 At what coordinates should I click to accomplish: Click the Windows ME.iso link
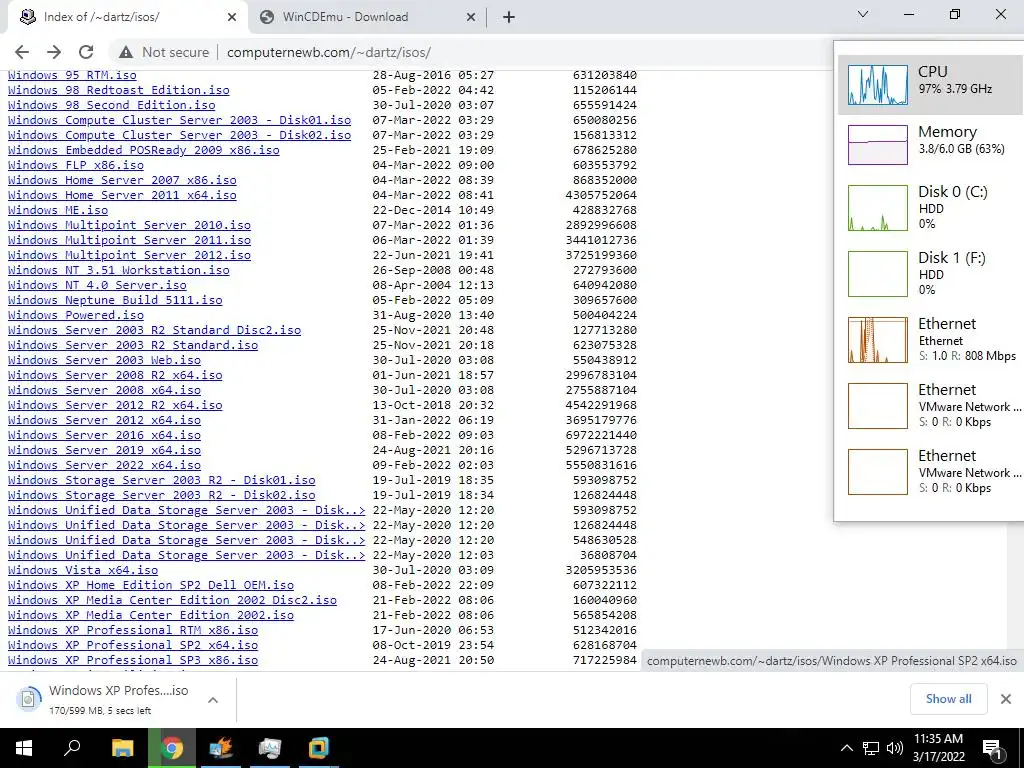tap(57, 210)
